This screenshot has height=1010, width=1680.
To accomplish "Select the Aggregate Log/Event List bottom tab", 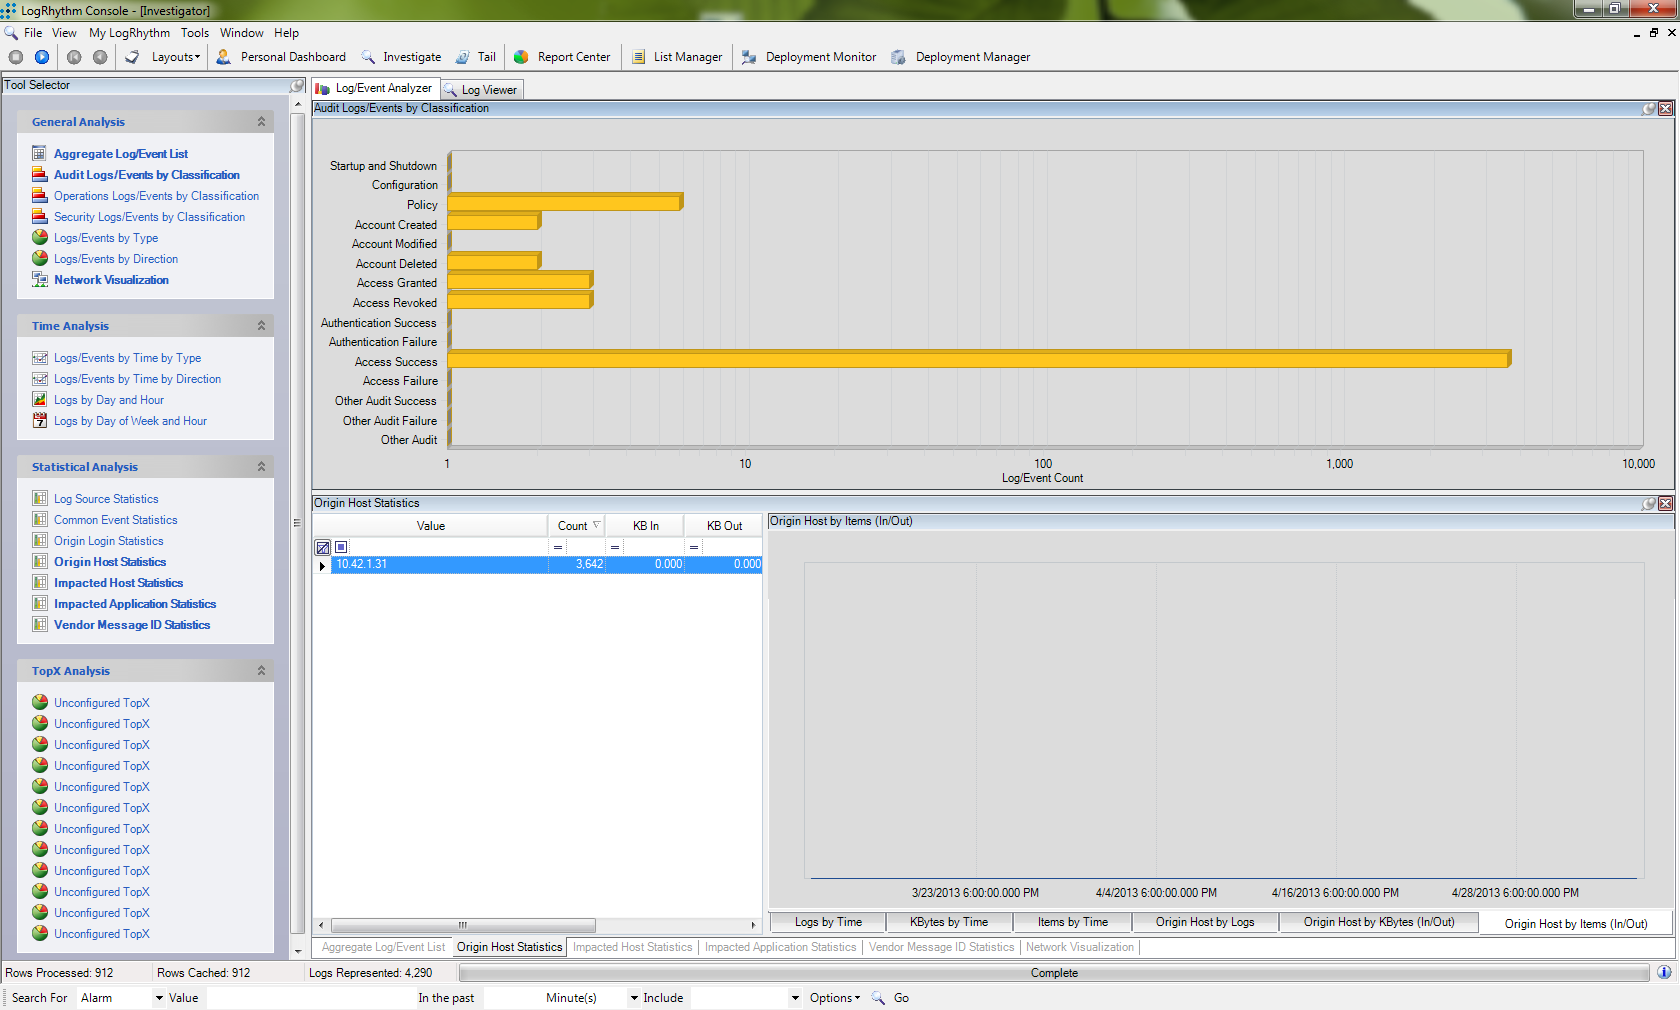I will click(383, 947).
